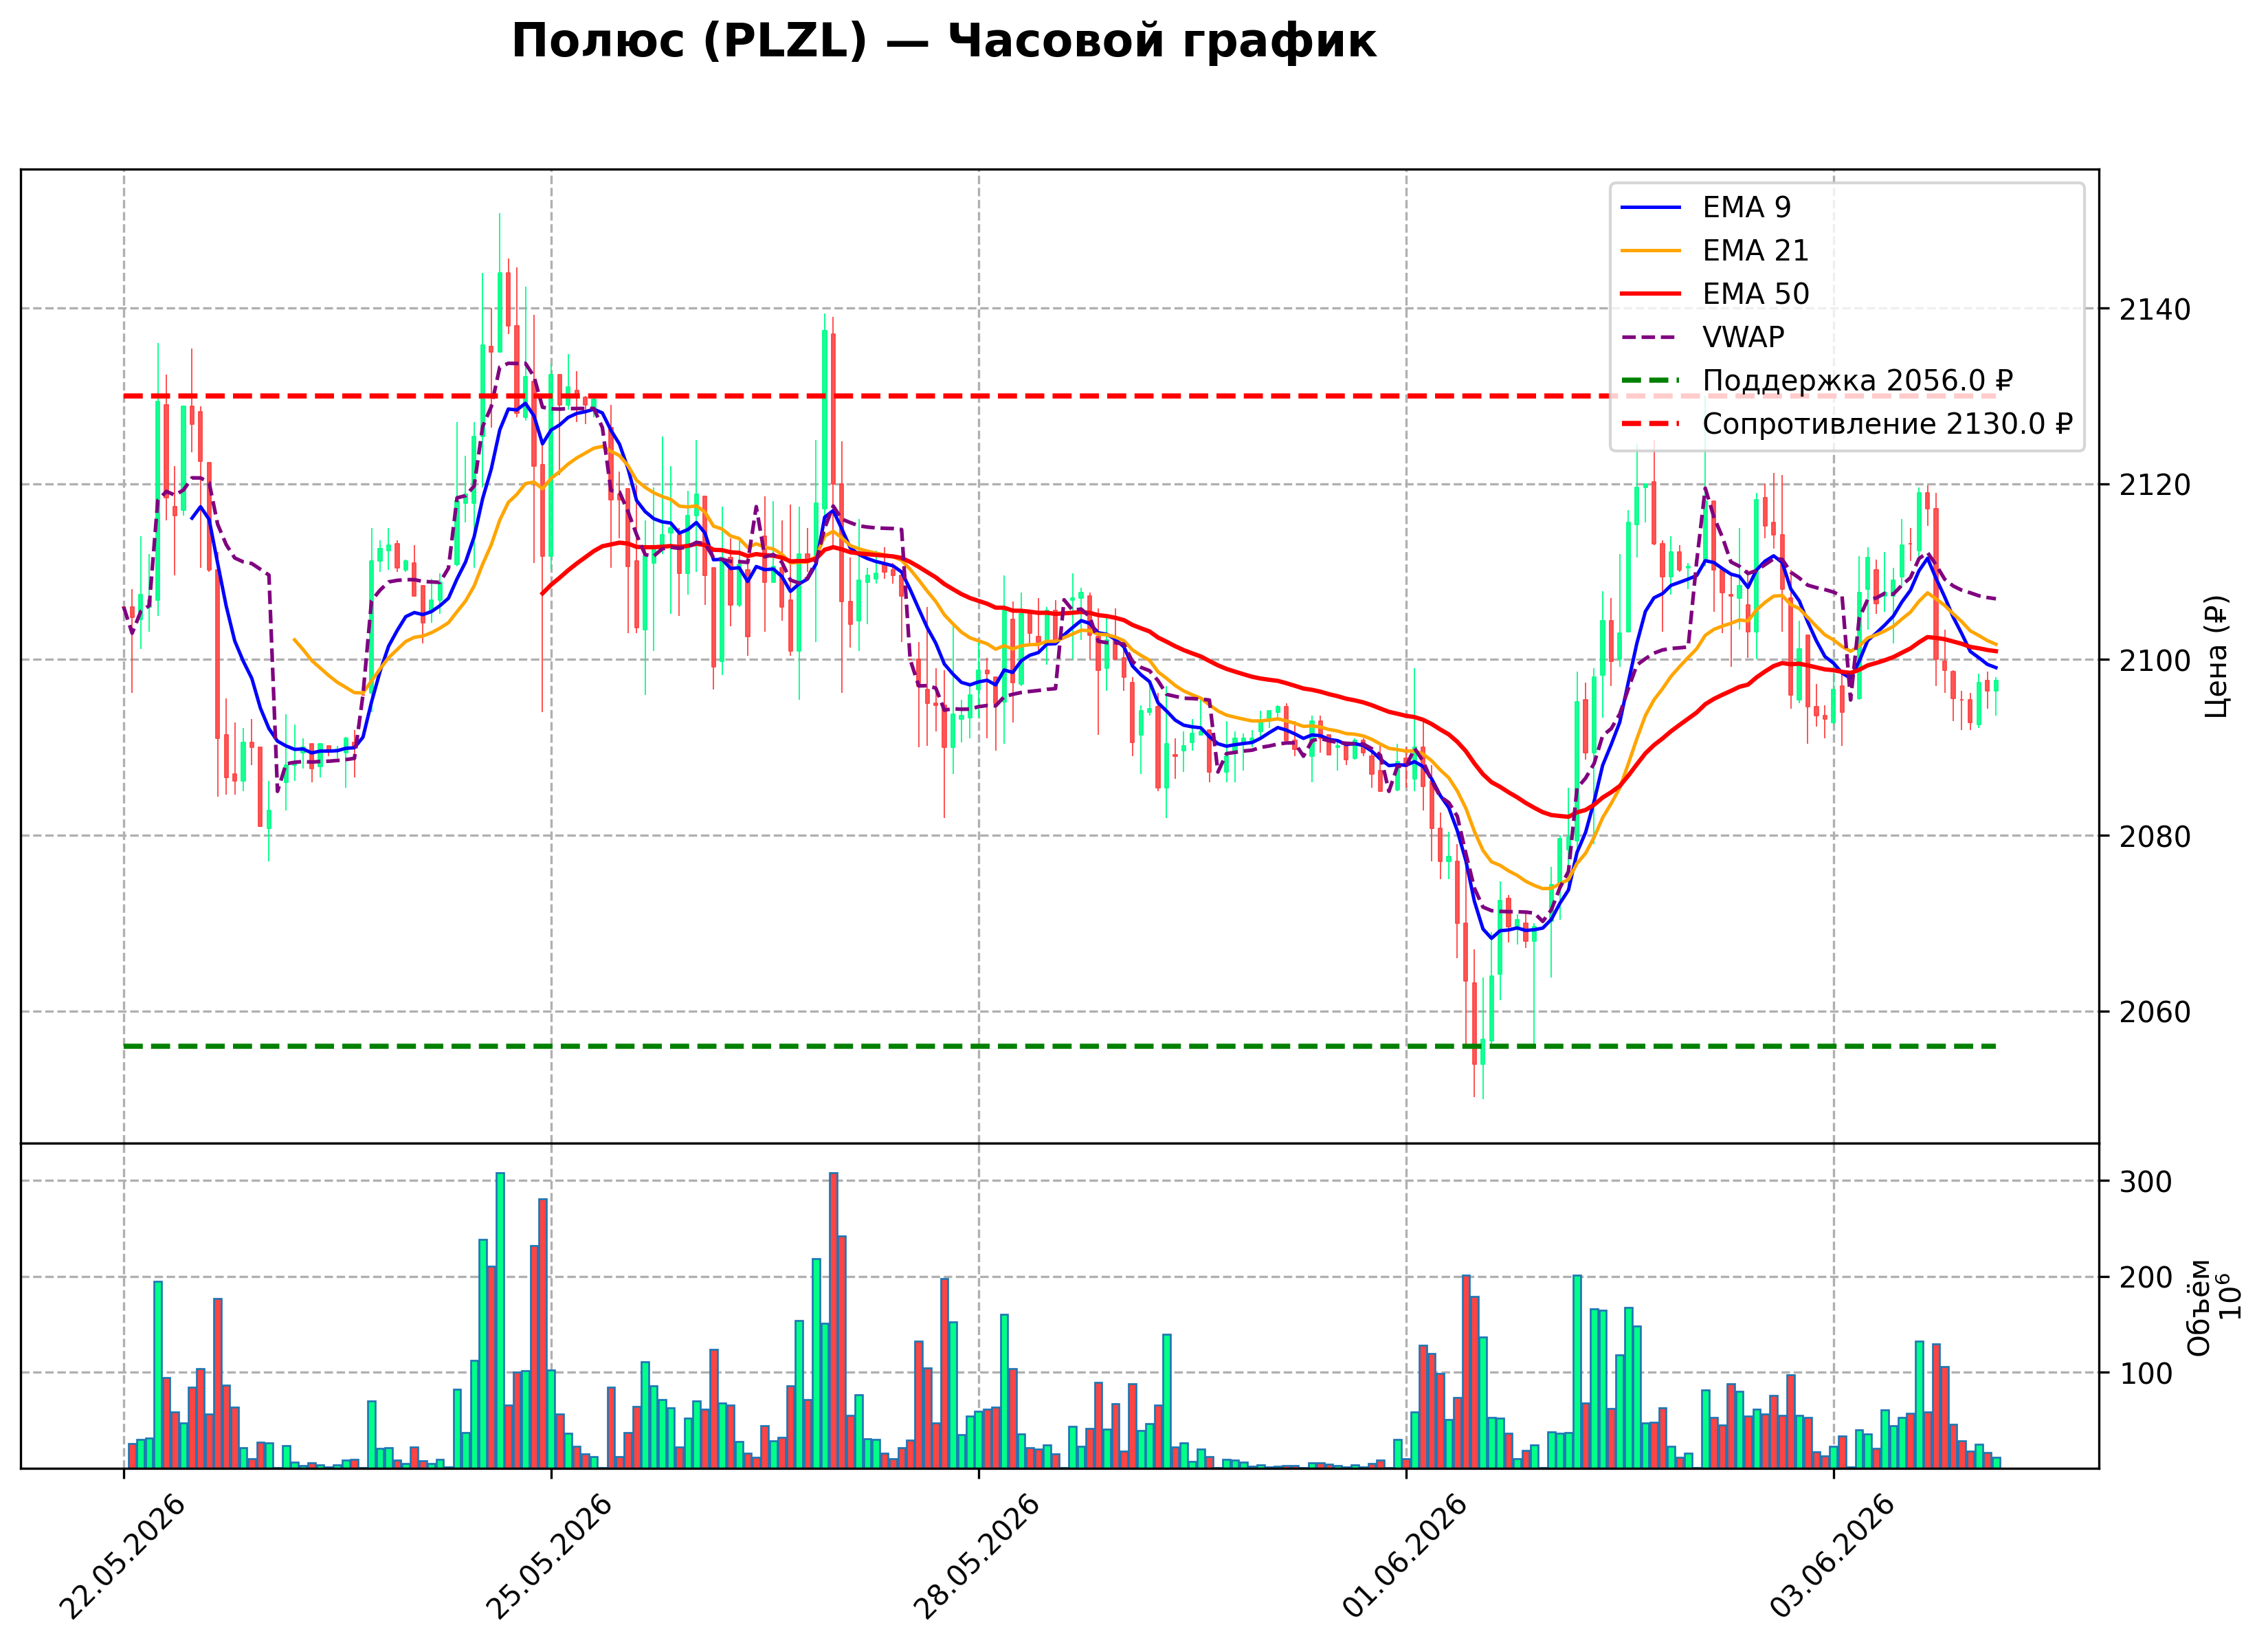Click the 2080 price axis label
The image size is (2268, 1645).
2154,837
